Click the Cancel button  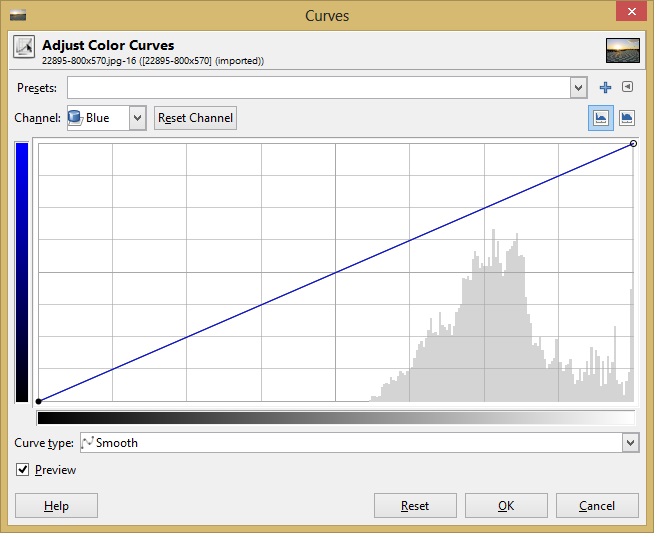coord(597,506)
